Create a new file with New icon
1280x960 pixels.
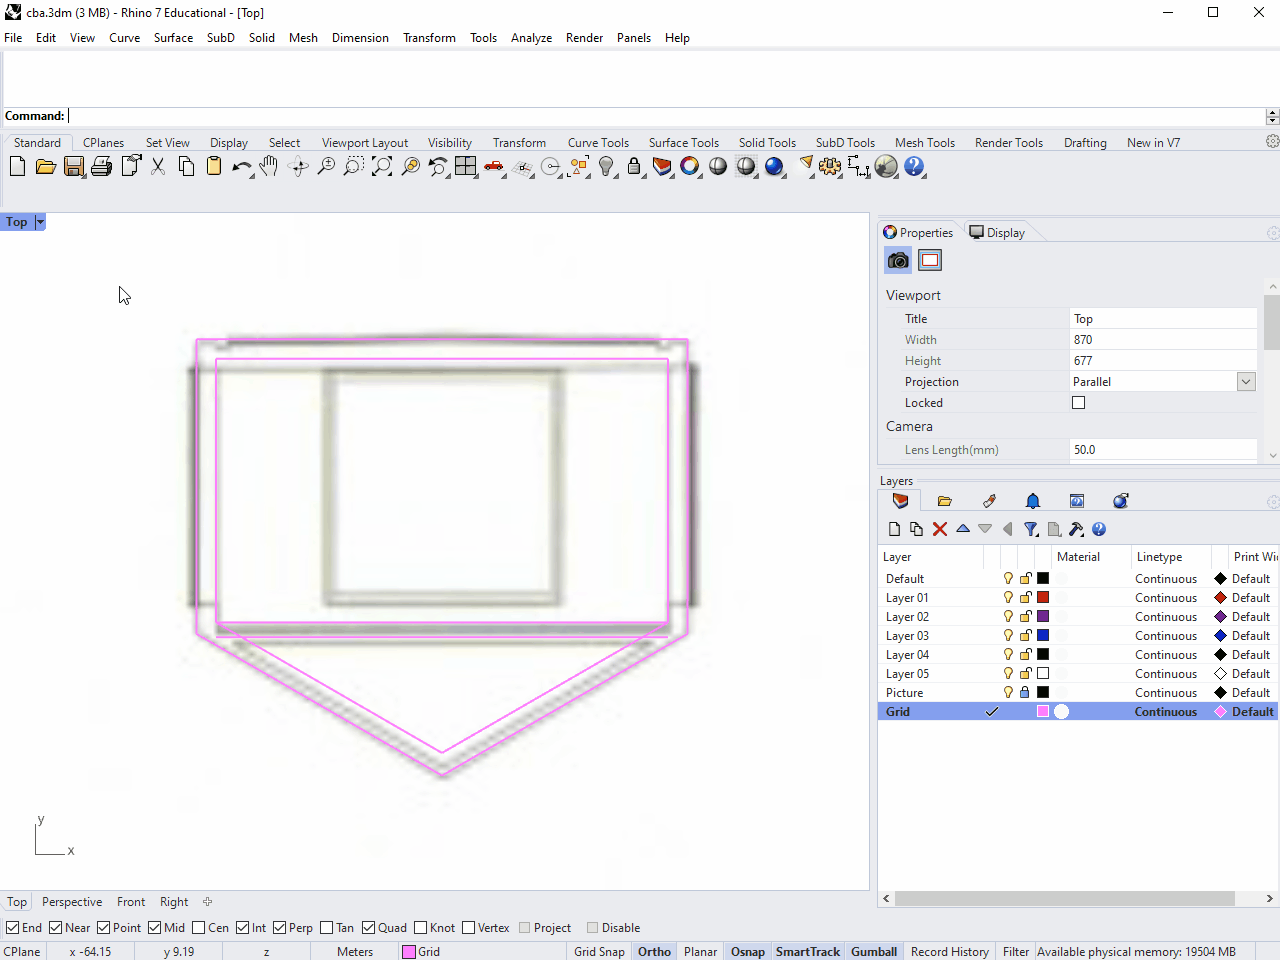coord(17,167)
